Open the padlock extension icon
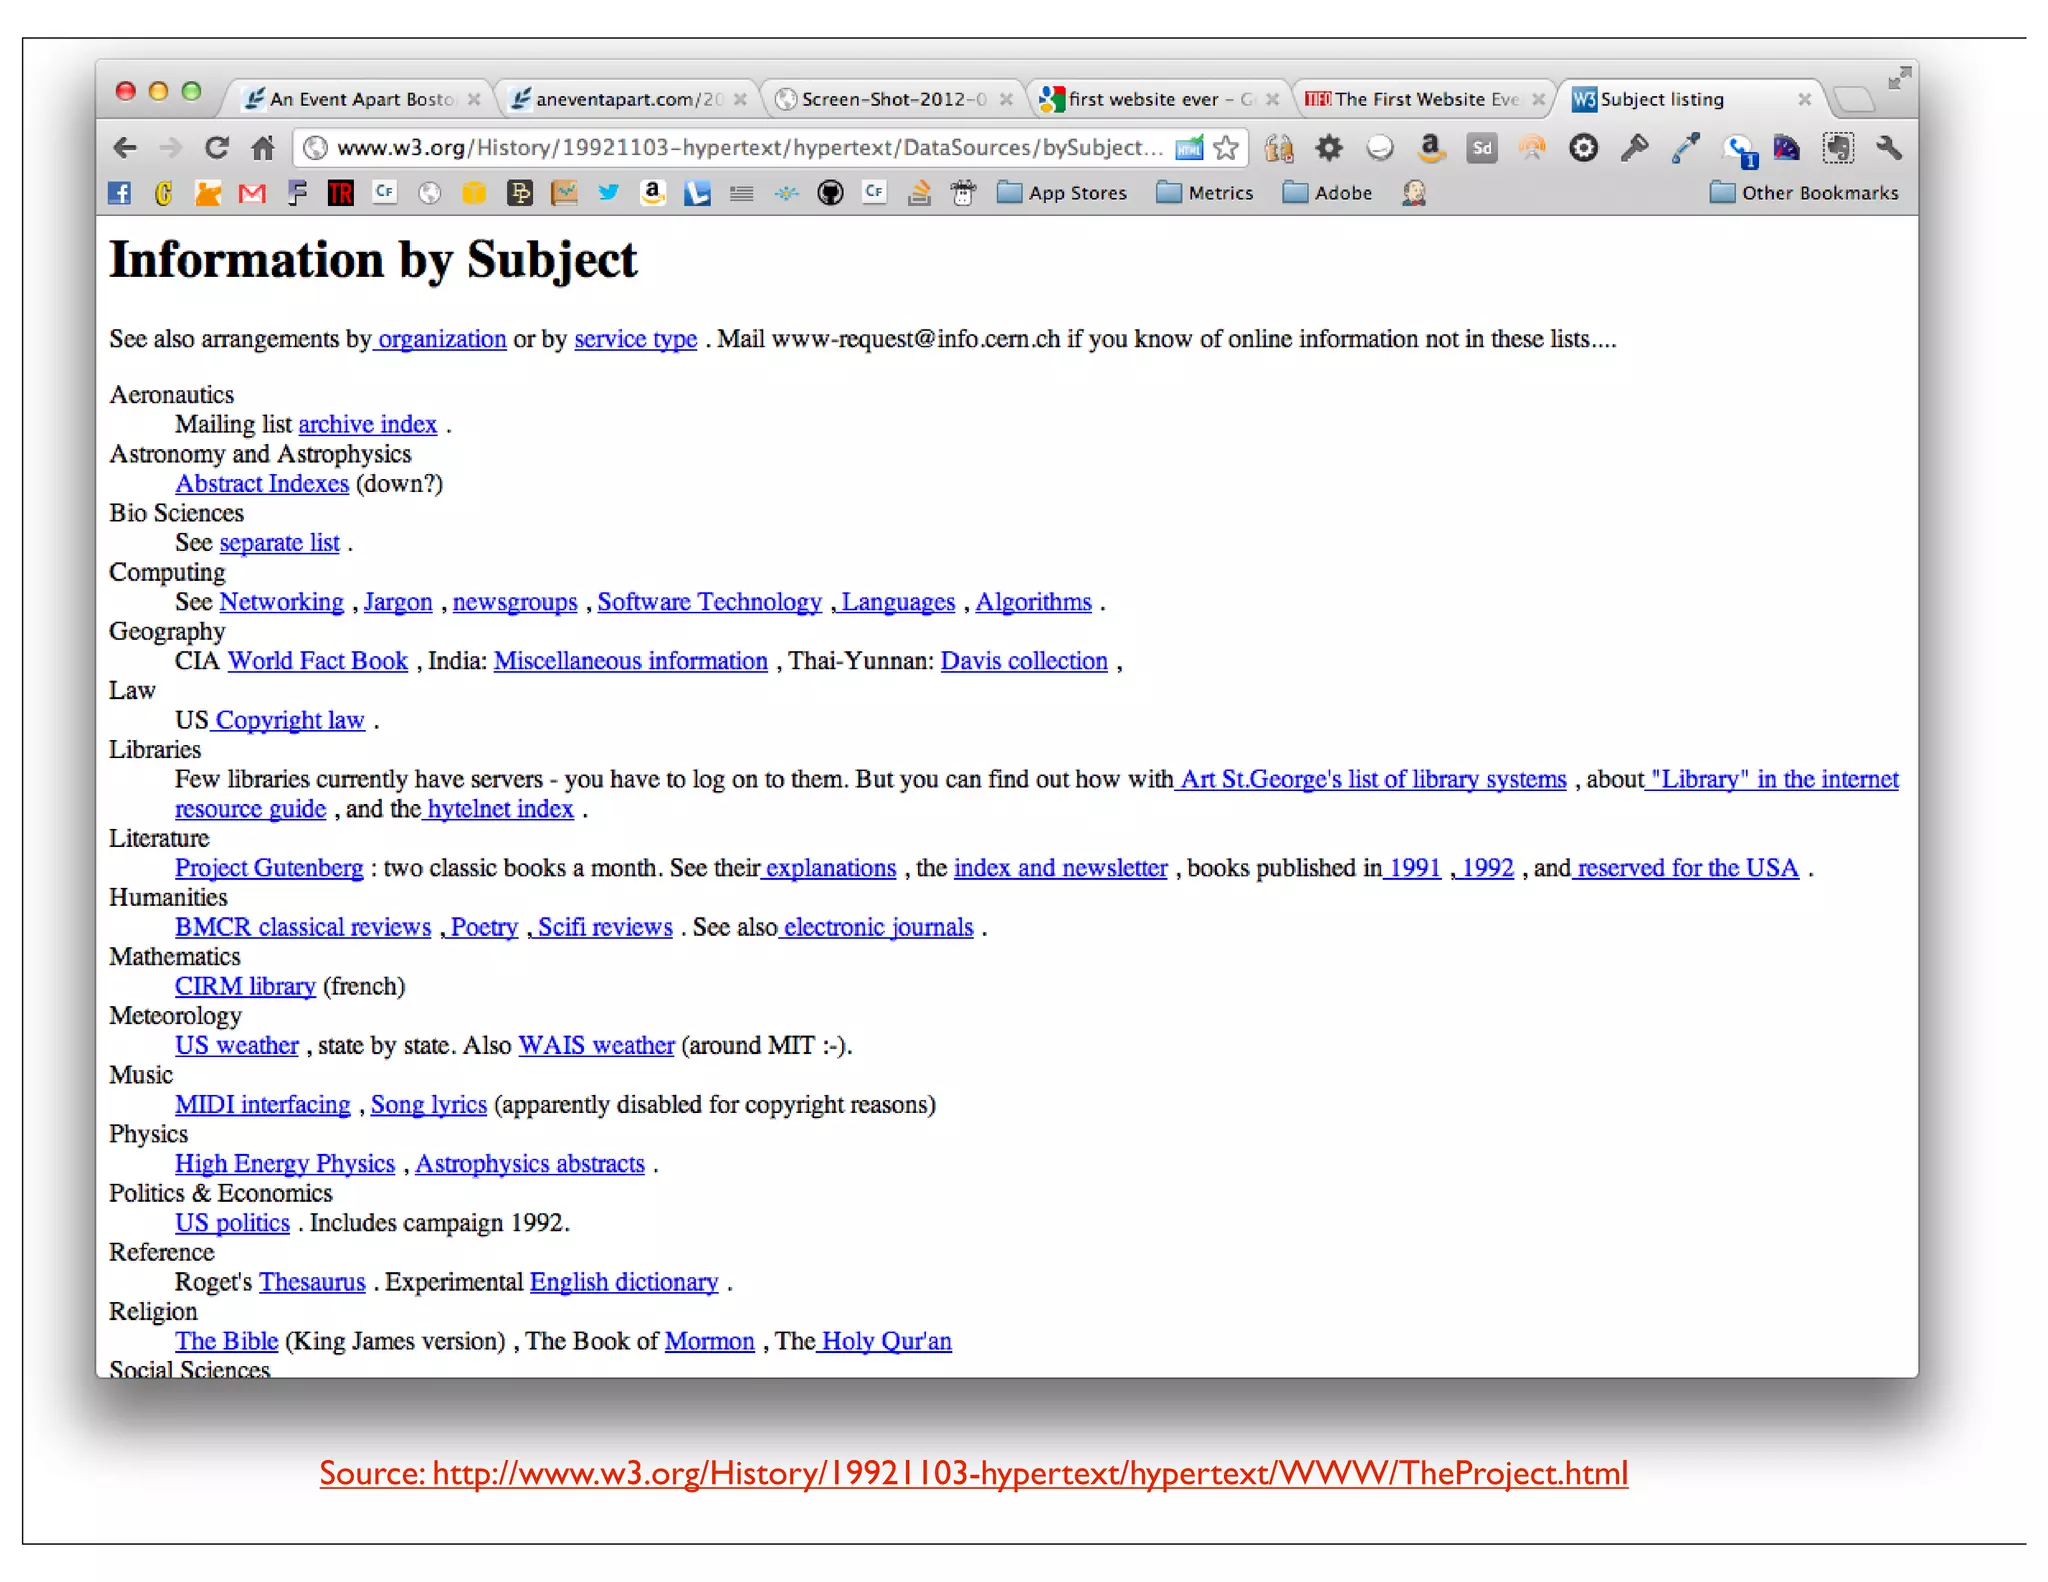 tap(1278, 148)
